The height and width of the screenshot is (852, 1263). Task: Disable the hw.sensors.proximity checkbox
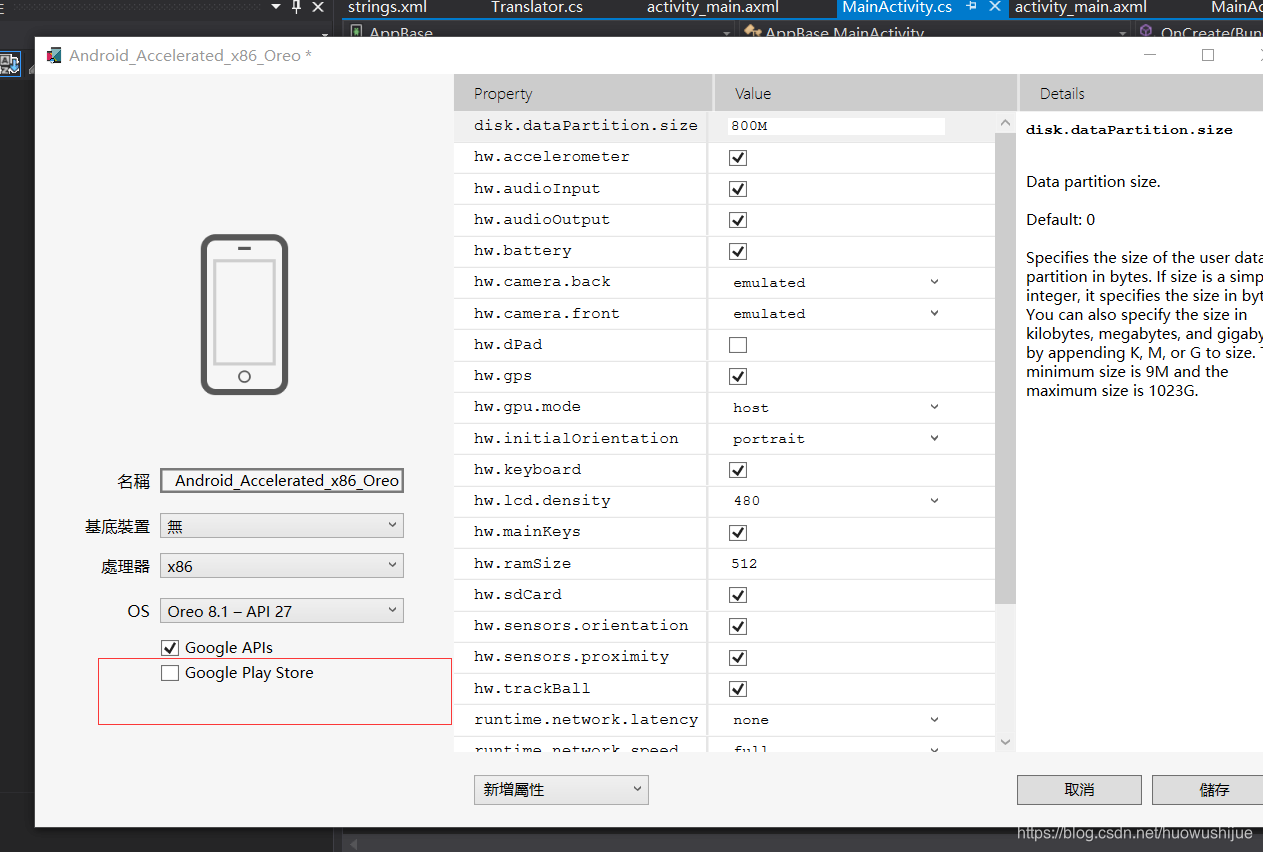(x=738, y=657)
